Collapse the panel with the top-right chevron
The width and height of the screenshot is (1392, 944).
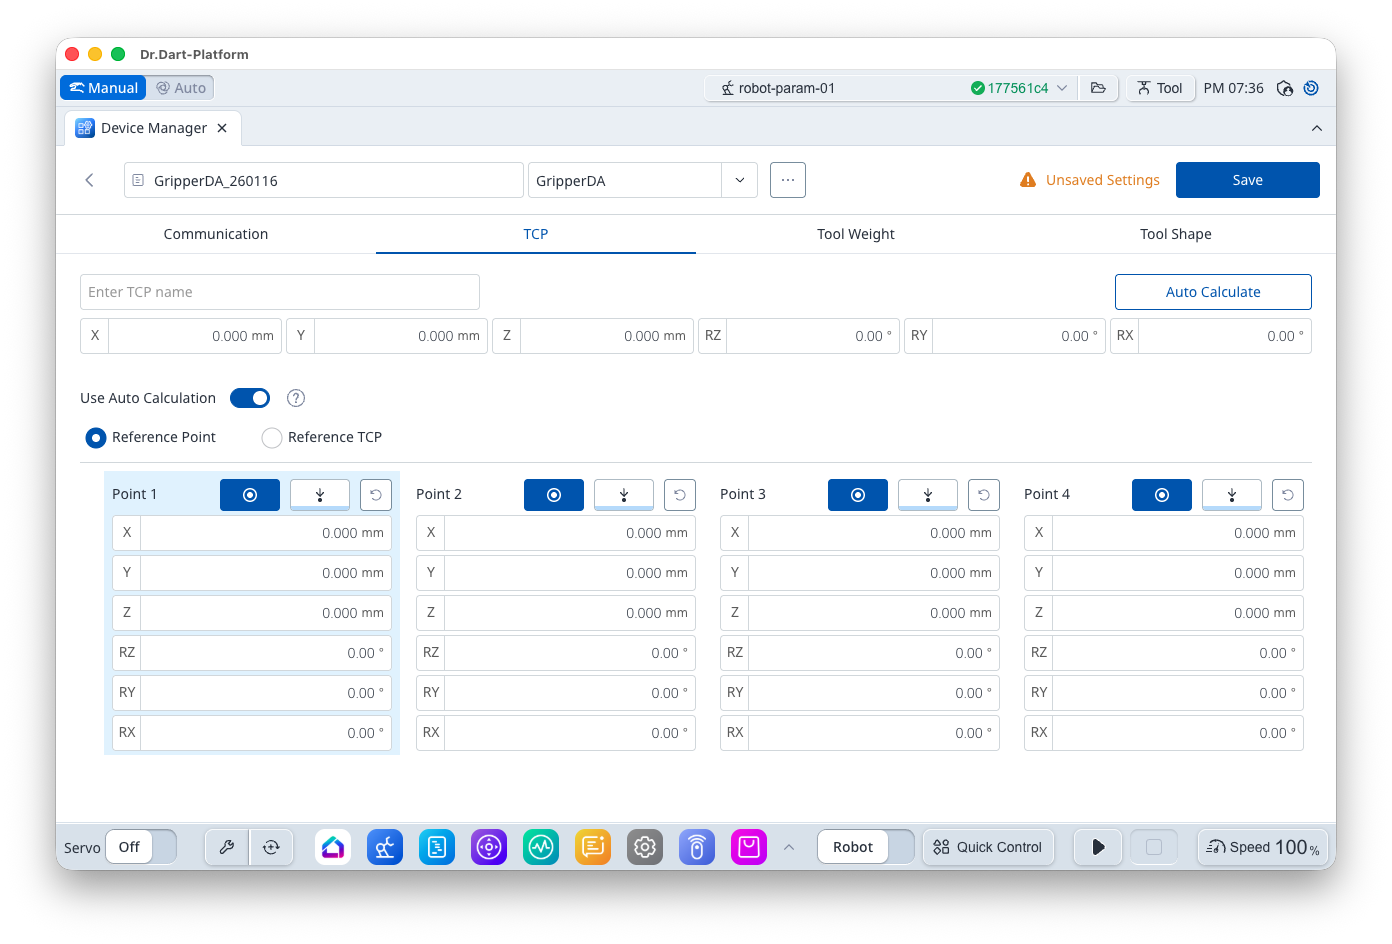(x=1317, y=128)
